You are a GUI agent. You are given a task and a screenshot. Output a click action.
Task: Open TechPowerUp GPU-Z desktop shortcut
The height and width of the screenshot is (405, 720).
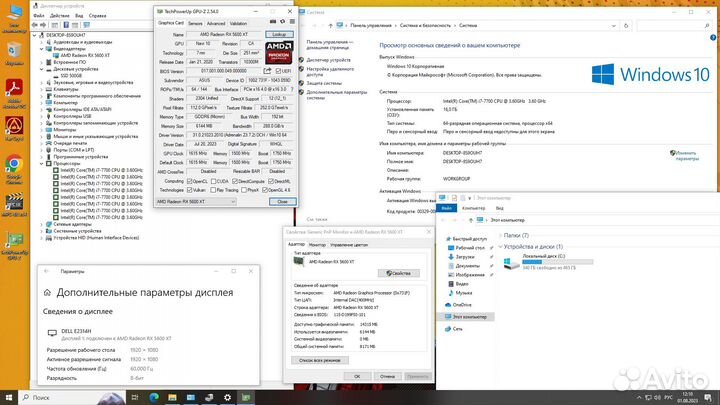pyautogui.click(x=14, y=240)
